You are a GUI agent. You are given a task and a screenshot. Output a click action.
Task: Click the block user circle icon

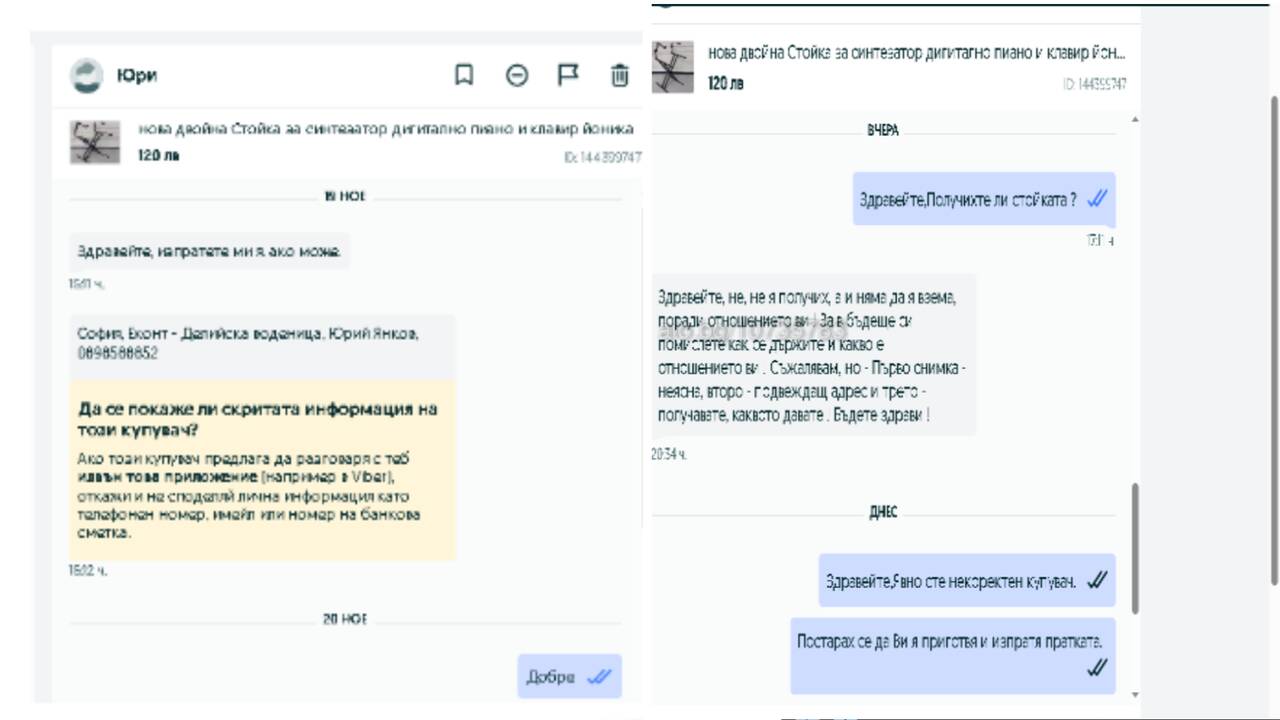point(516,75)
